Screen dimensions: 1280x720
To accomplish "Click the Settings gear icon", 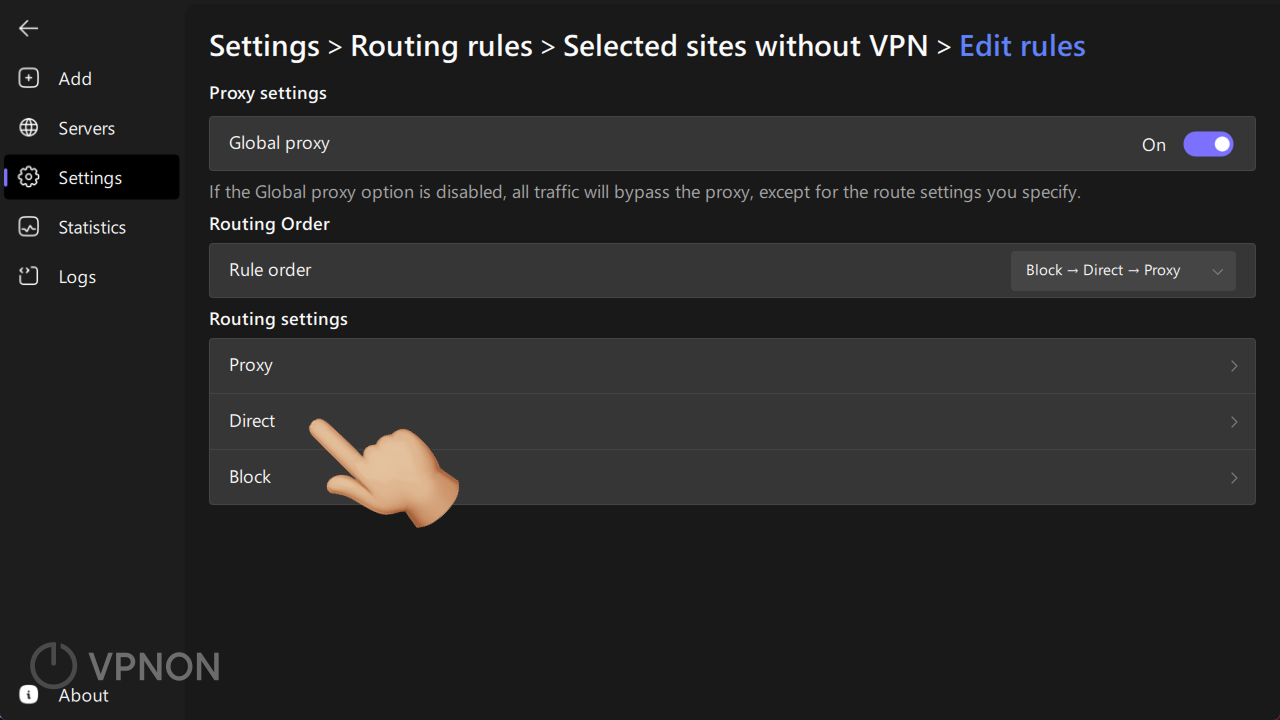I will [29, 177].
